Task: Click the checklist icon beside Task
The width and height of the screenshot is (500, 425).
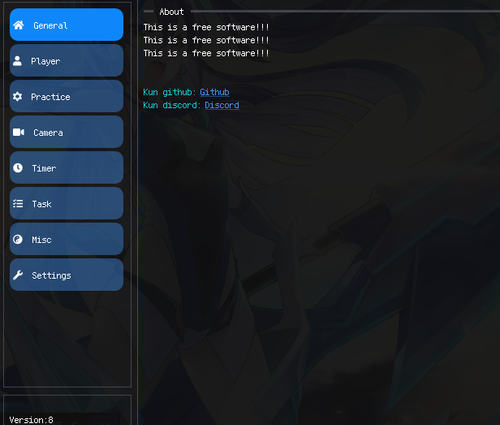Action: (18, 203)
